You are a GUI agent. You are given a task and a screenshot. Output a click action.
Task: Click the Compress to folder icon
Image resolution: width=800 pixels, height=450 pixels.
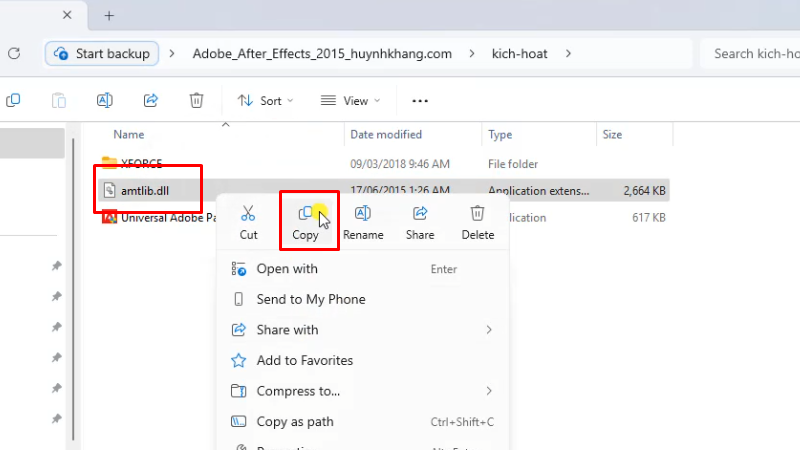click(238, 391)
